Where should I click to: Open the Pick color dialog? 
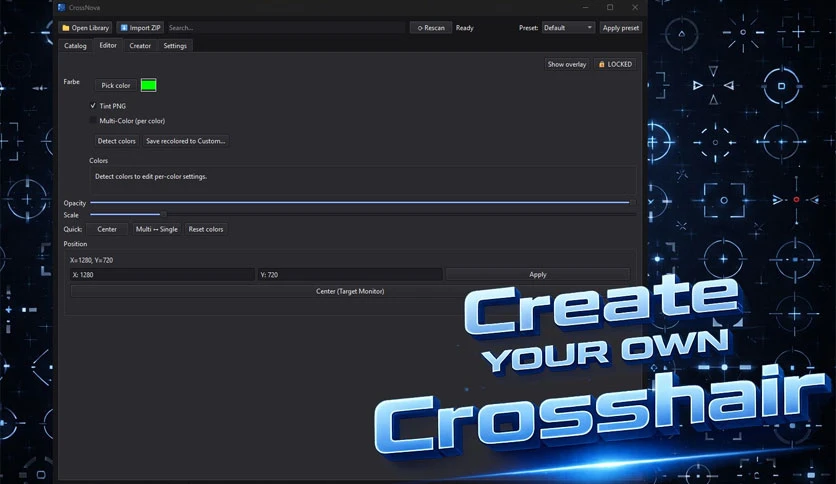pyautogui.click(x=116, y=85)
